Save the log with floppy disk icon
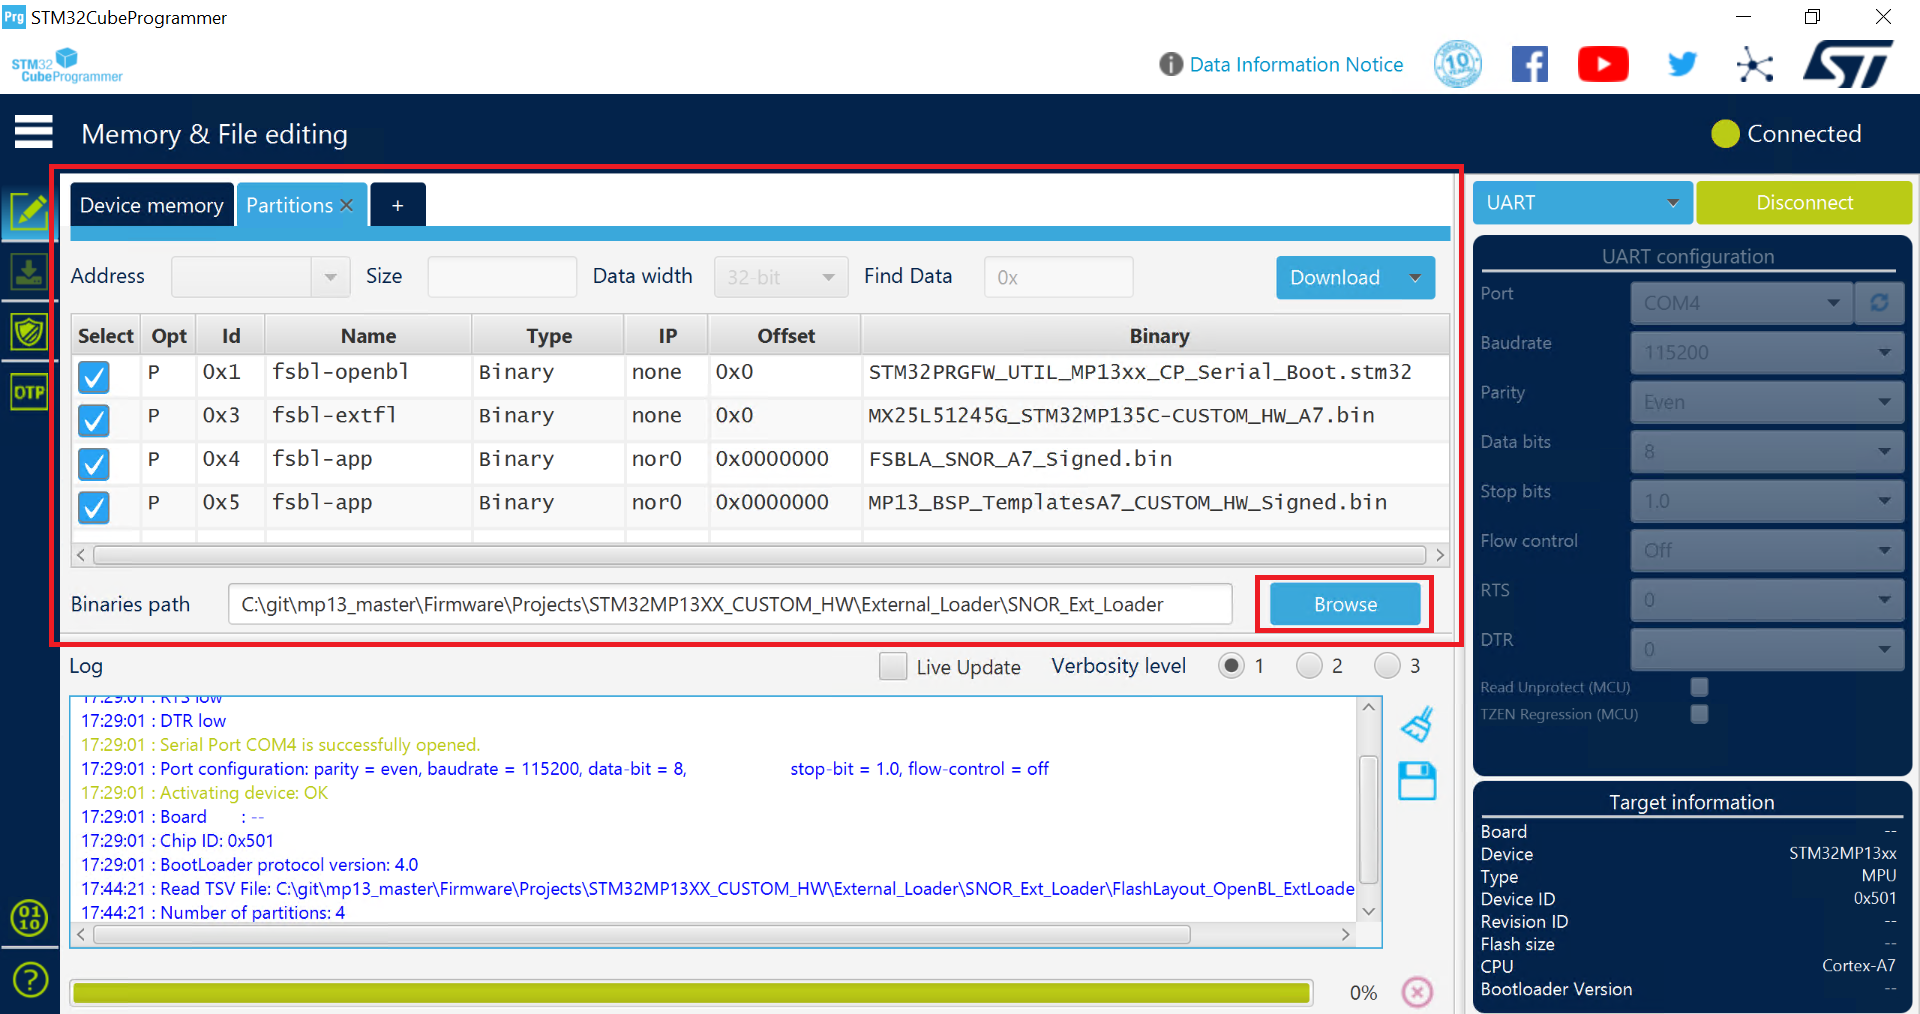Screen dimensions: 1920x1014 click(1417, 781)
